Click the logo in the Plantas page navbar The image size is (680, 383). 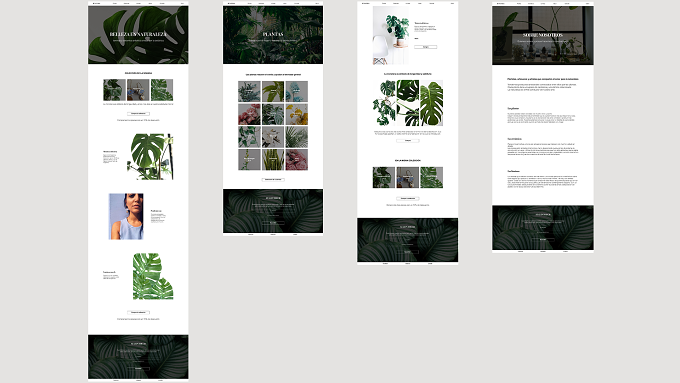point(231,3)
